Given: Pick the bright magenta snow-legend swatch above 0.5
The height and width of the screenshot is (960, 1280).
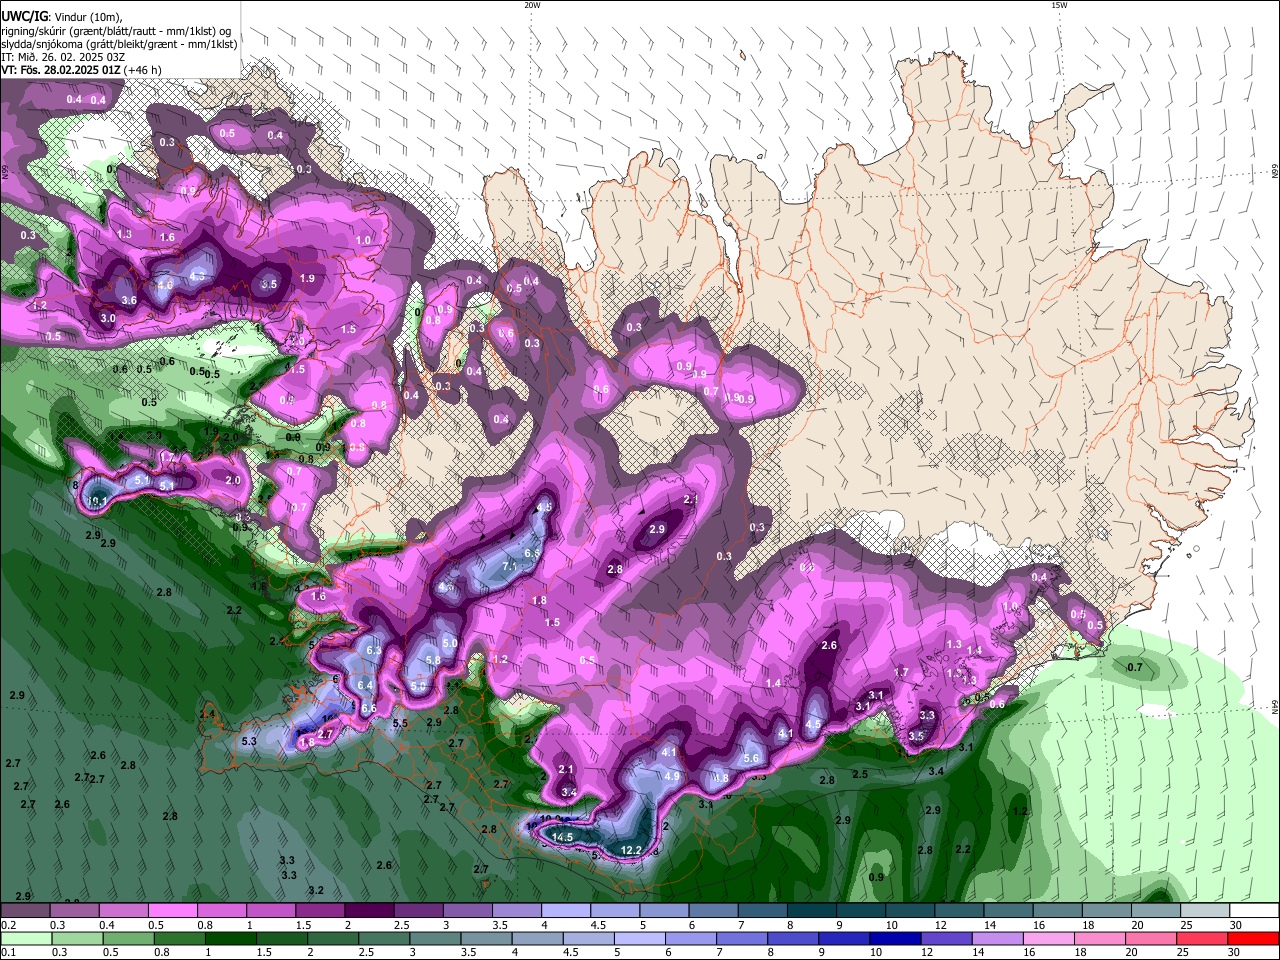Looking at the screenshot, I should click(171, 911).
